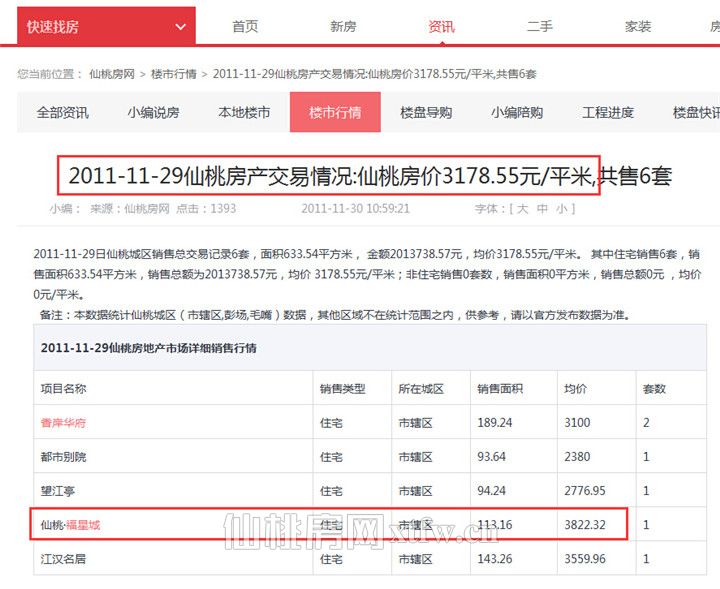Open the 家装 navigation item
Viewport: 720px width, 589px height.
638,27
